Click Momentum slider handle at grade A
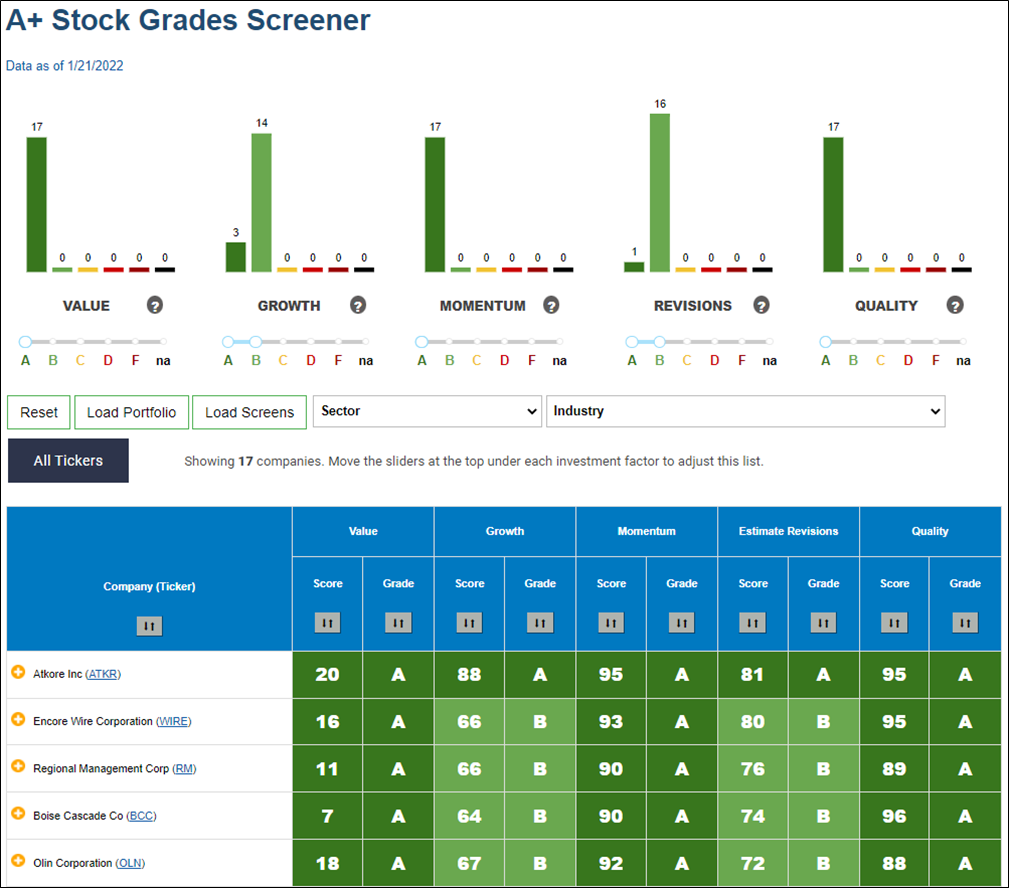 [x=421, y=342]
